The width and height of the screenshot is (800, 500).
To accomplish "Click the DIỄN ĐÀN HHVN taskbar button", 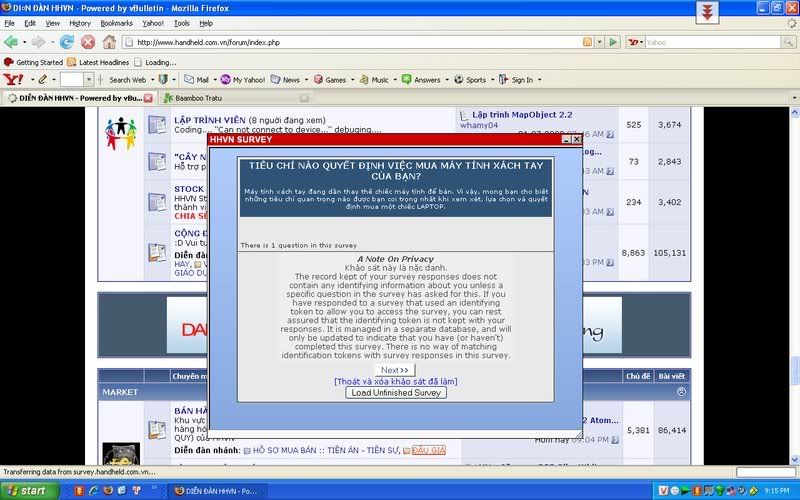I will (x=217, y=491).
